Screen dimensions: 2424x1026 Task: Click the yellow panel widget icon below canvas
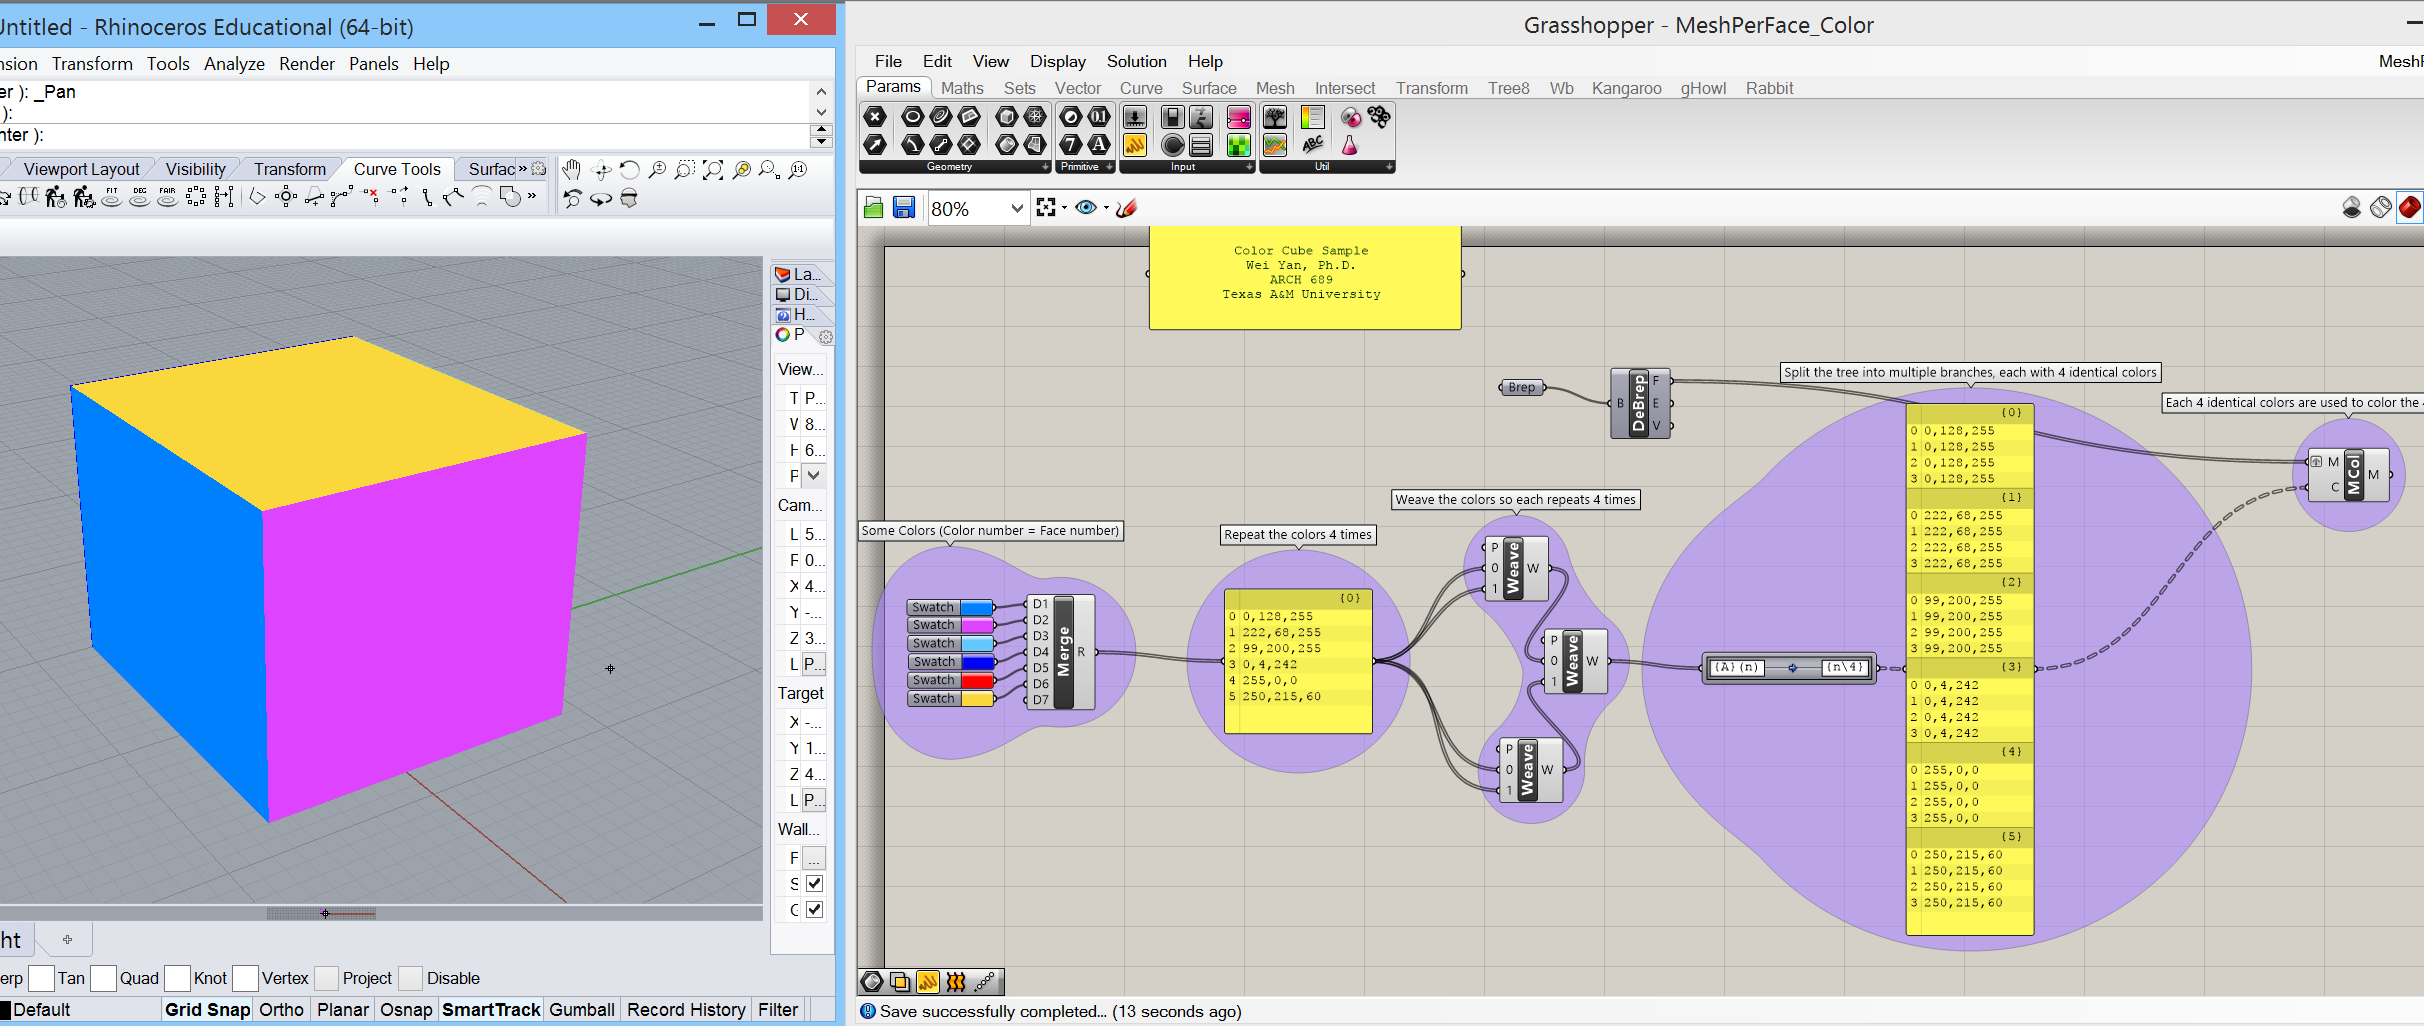point(928,982)
